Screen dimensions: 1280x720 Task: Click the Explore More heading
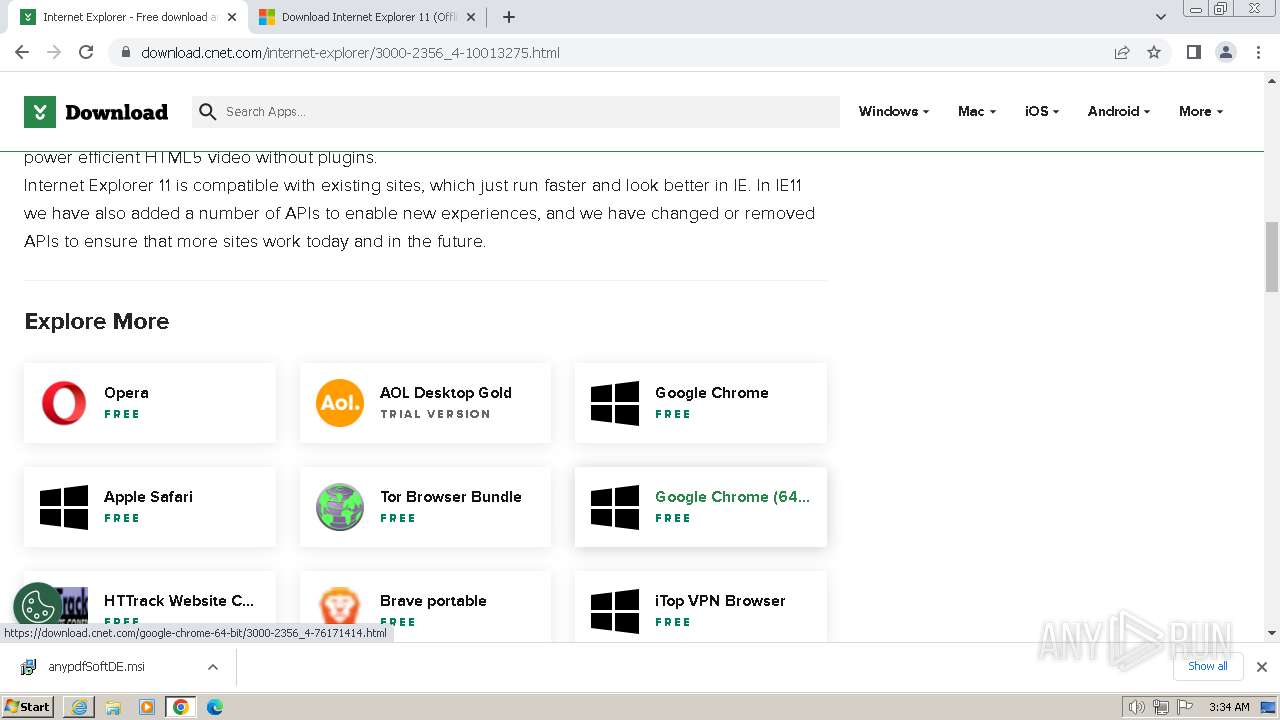(x=97, y=321)
